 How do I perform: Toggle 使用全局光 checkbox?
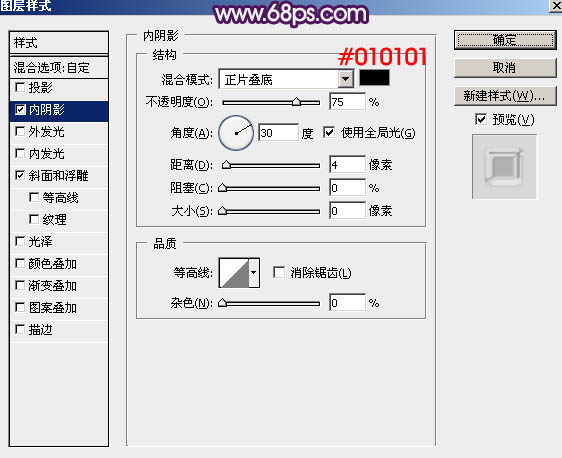tap(329, 132)
